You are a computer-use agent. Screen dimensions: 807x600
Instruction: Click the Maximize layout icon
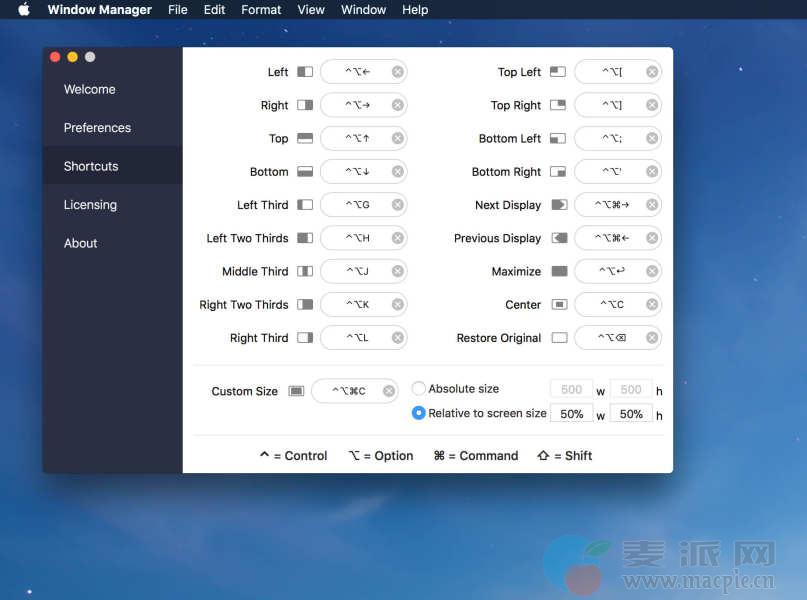(559, 271)
